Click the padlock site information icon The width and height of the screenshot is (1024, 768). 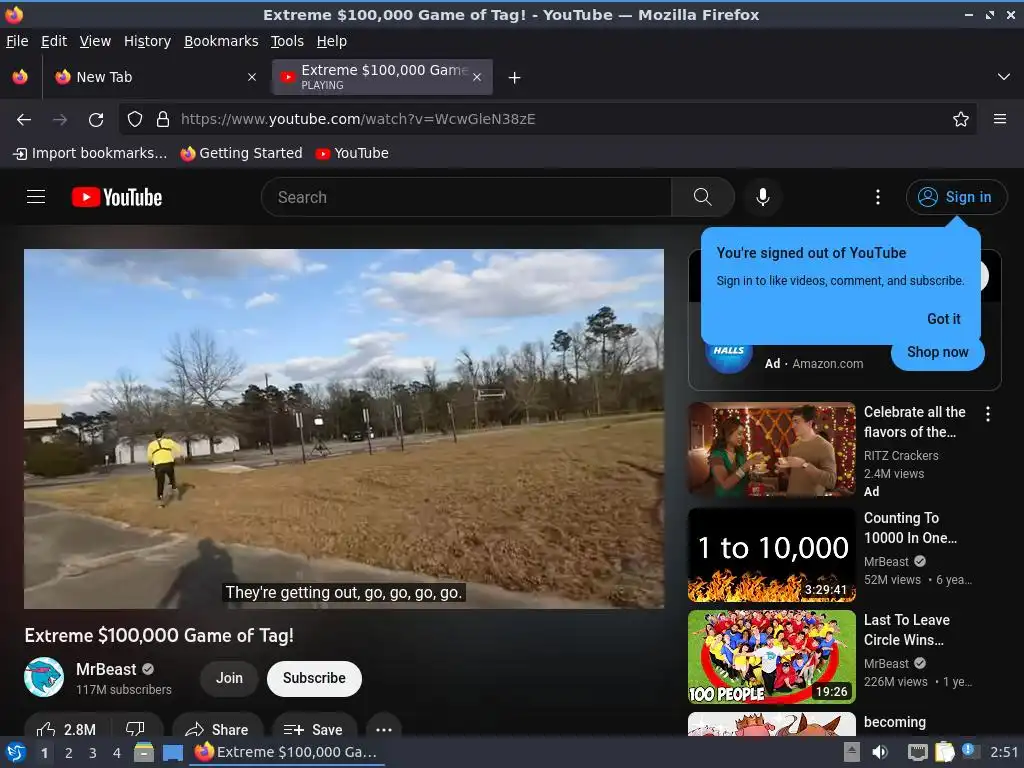click(163, 119)
